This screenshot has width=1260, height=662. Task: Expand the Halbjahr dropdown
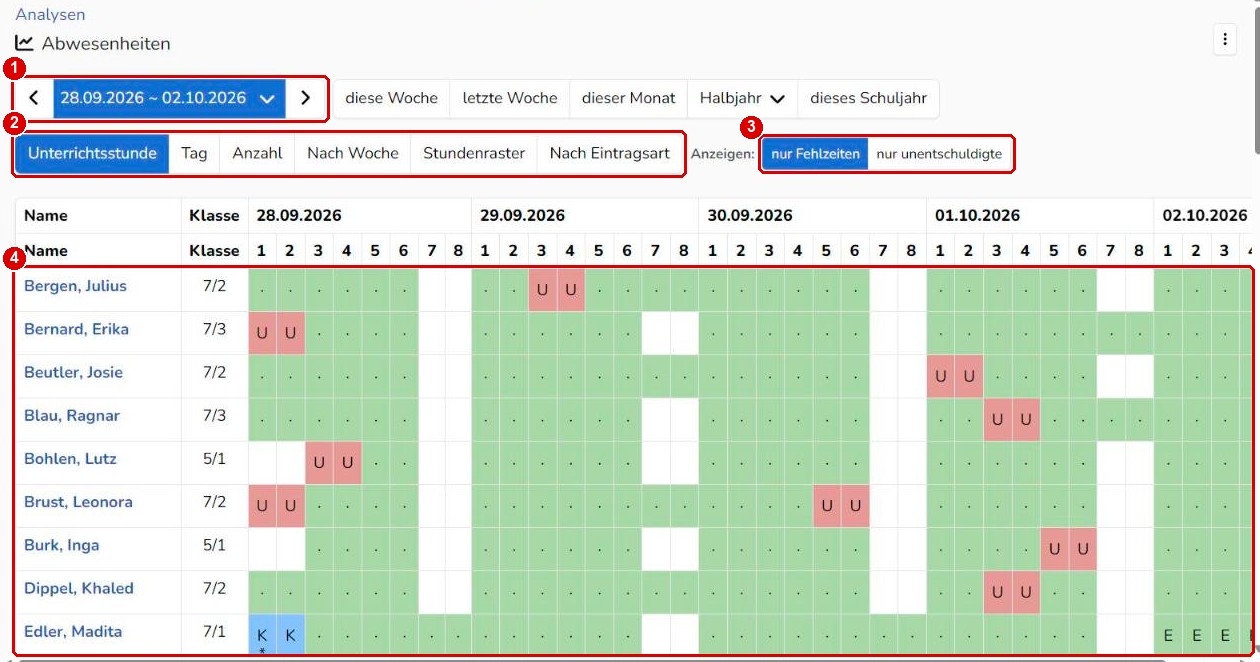click(742, 98)
